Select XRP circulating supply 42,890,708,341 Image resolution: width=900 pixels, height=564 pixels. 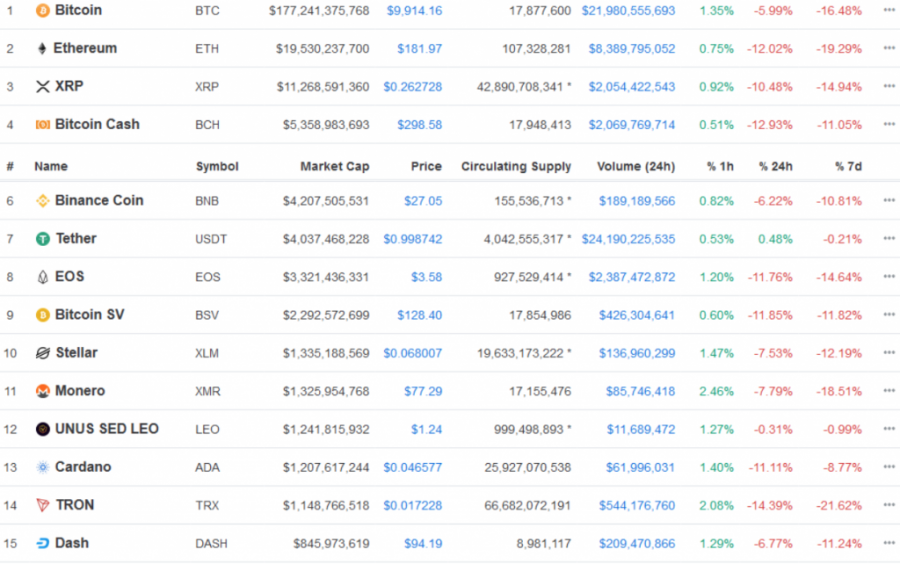pyautogui.click(x=520, y=87)
